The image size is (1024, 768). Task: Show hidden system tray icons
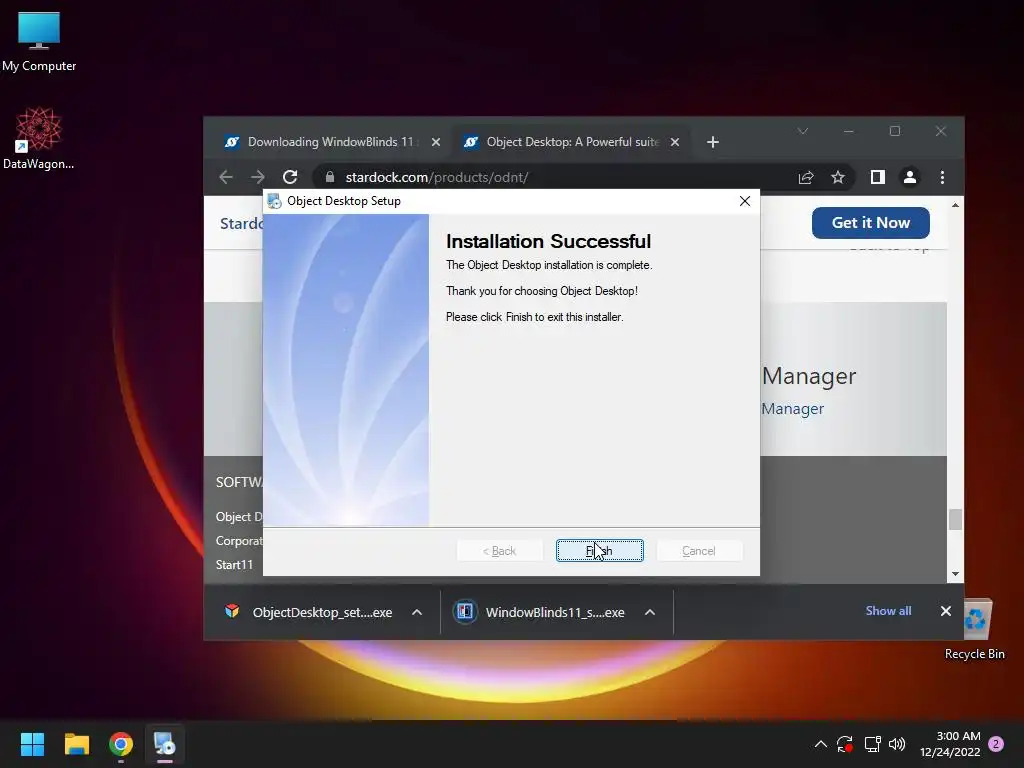[821, 744]
